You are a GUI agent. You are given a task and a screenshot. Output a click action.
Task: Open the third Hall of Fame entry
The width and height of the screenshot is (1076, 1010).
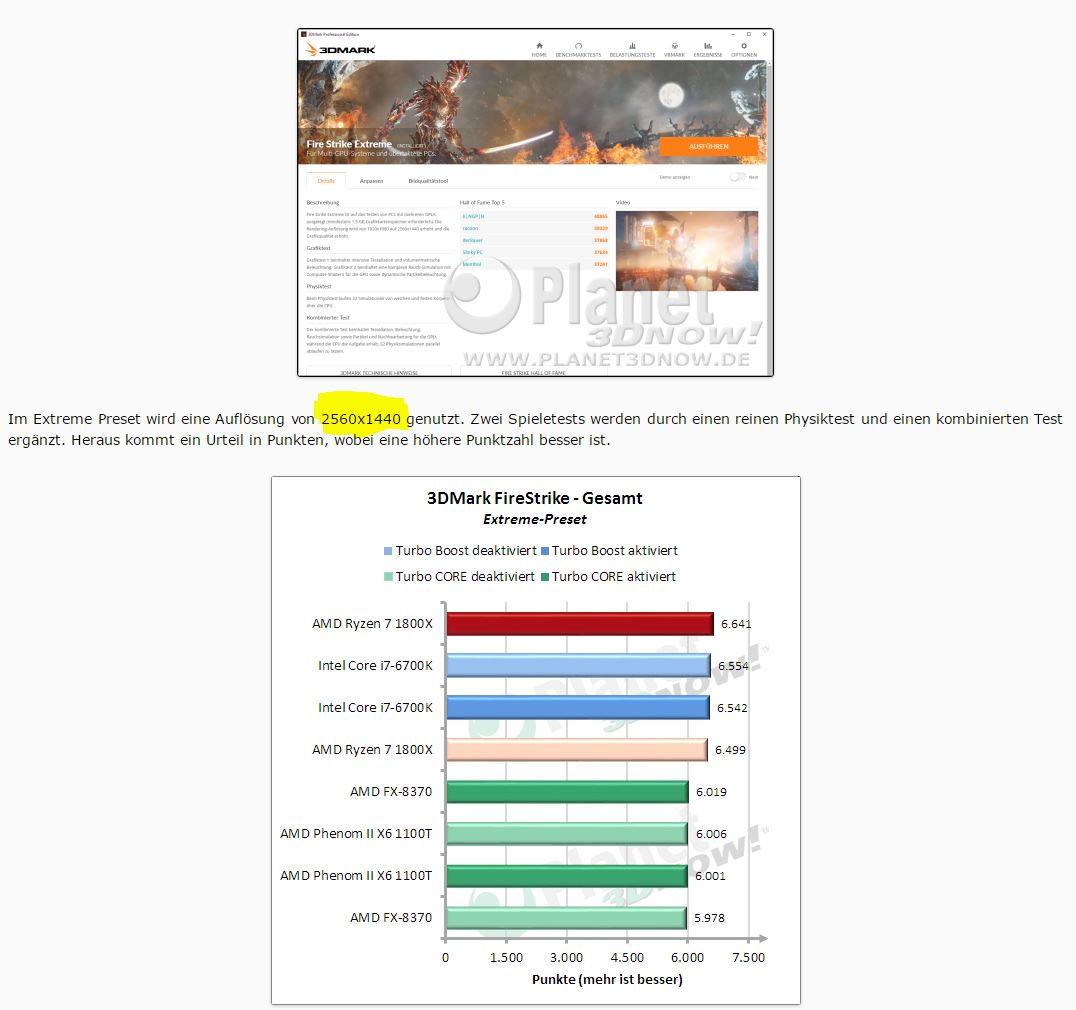tap(535, 240)
